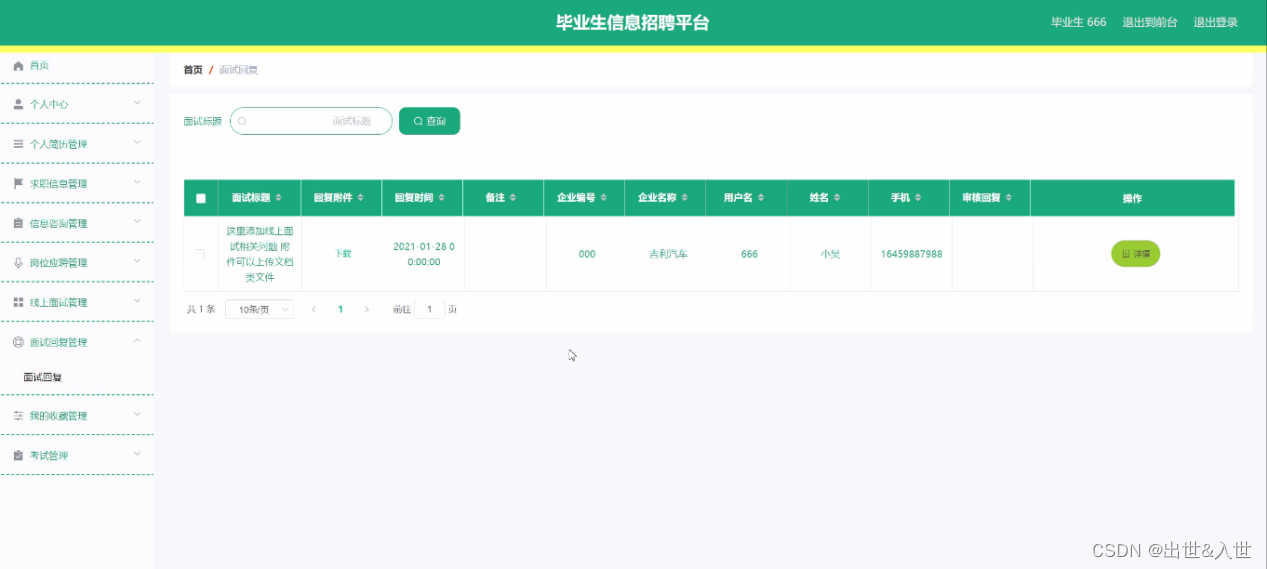The width and height of the screenshot is (1267, 569).
Task: Expand 线上面试管理 menu chevron
Action: point(137,301)
